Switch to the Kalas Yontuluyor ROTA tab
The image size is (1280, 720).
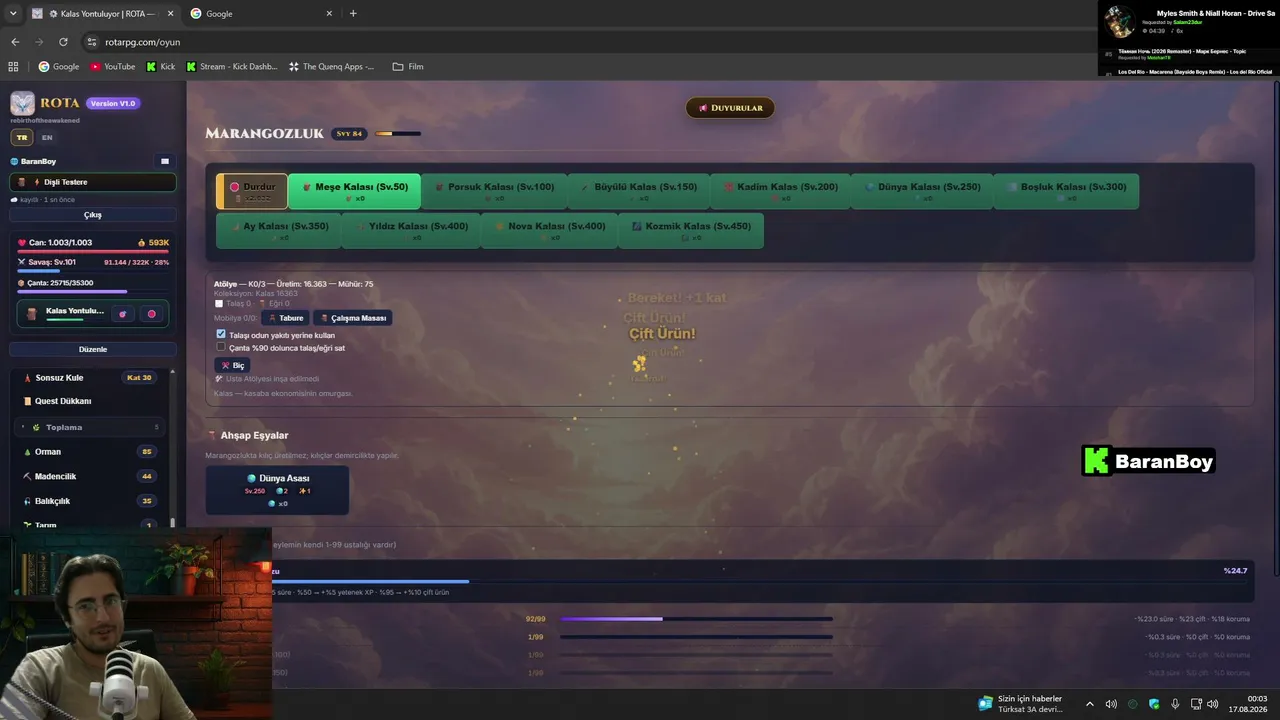tap(103, 13)
